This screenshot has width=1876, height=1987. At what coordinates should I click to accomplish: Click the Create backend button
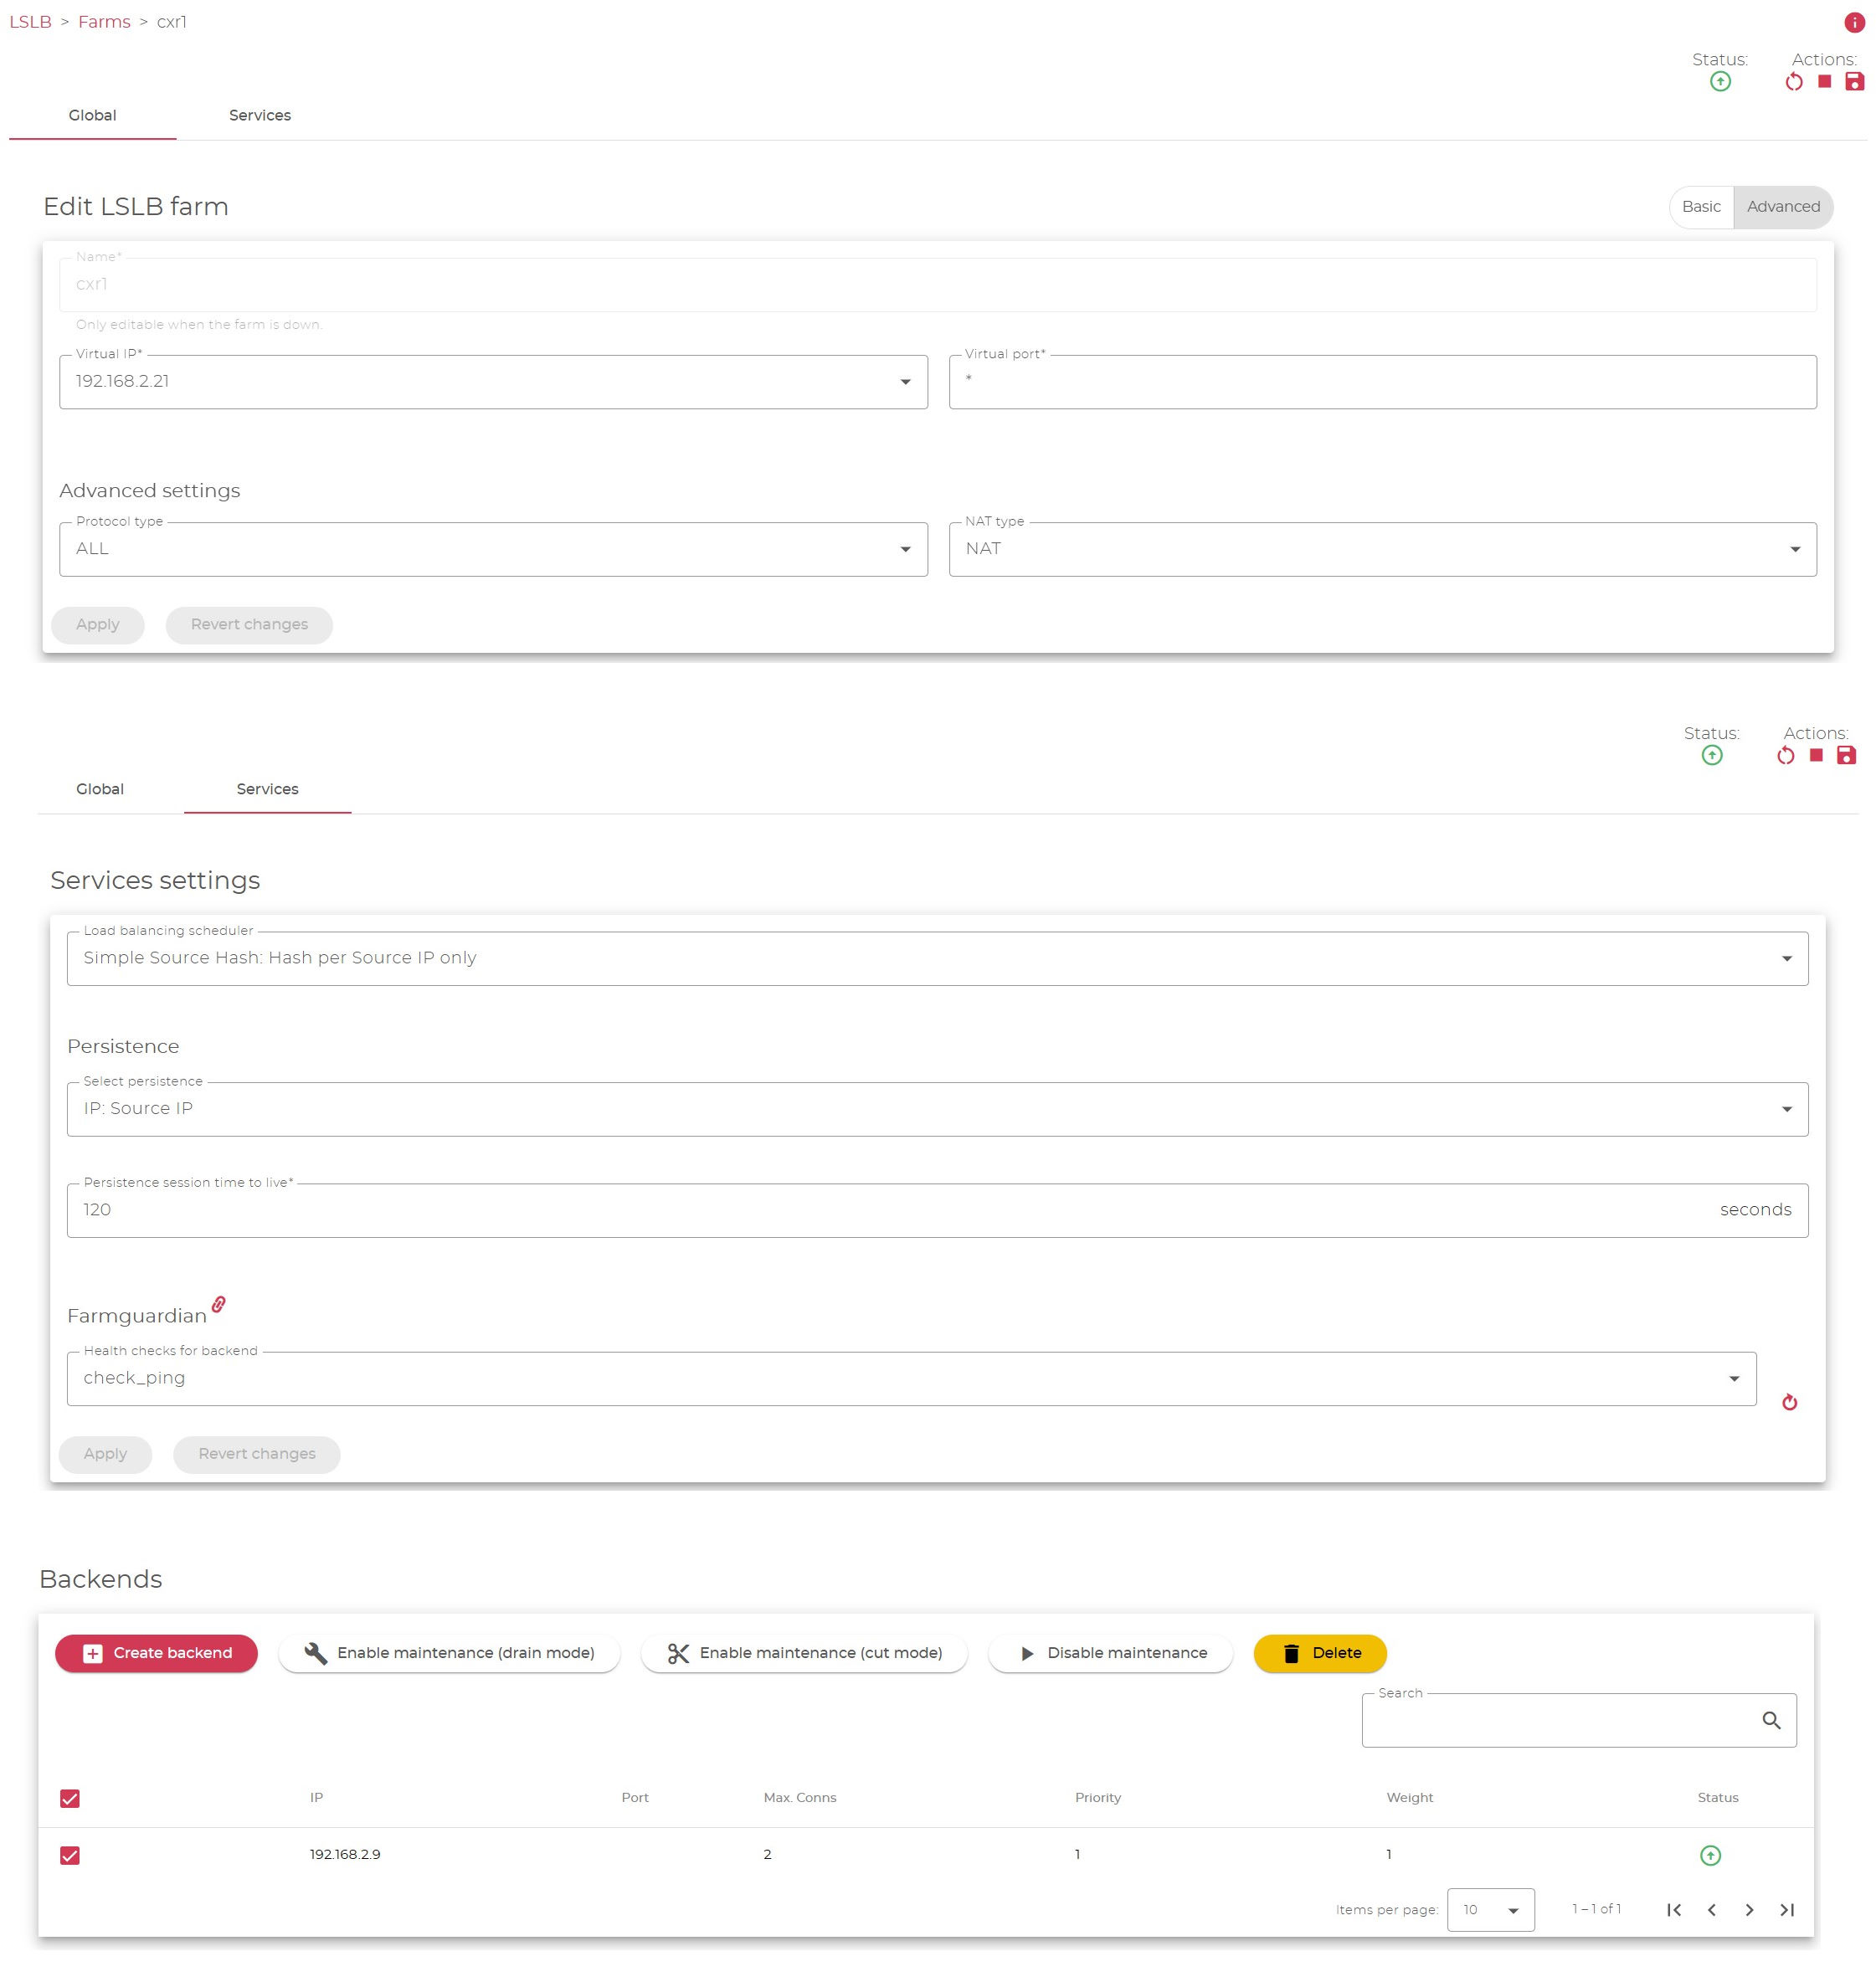point(156,1653)
